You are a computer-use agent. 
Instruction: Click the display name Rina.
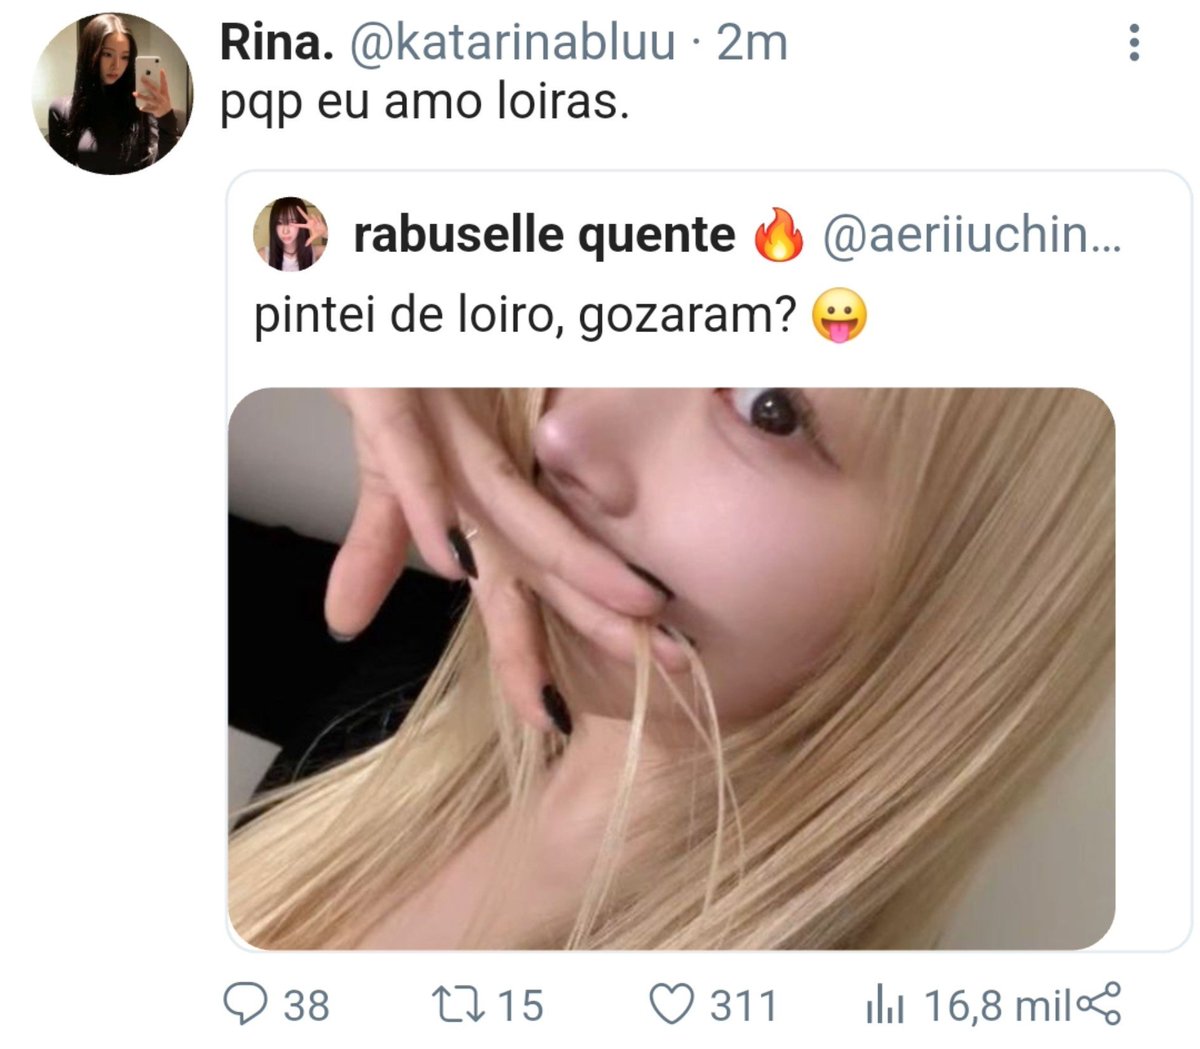[x=276, y=42]
